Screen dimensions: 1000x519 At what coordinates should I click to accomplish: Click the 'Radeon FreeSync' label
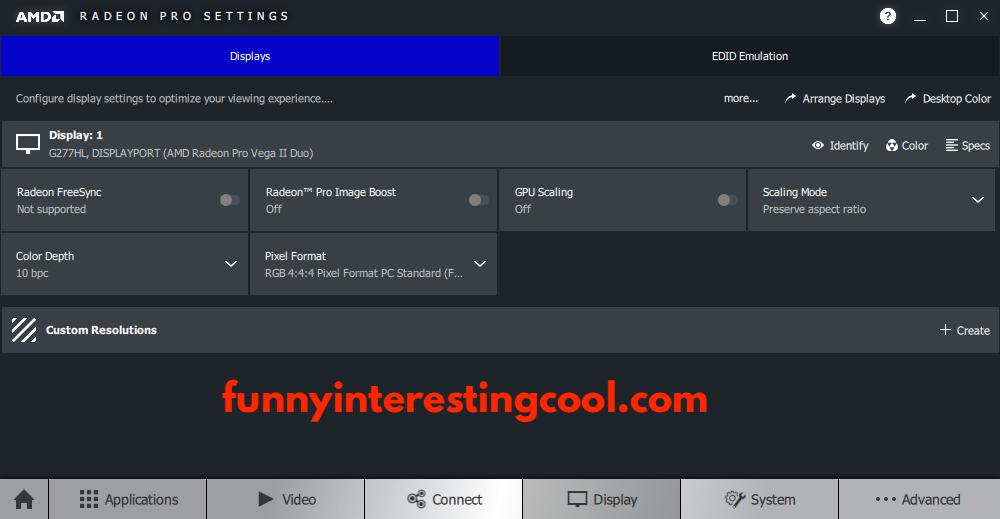pyautogui.click(x=59, y=192)
